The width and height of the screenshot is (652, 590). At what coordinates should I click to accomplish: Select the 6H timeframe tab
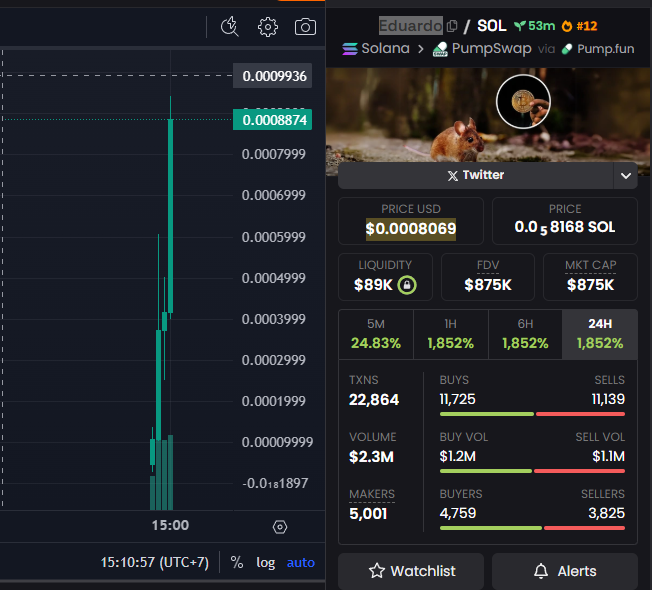[x=525, y=334]
